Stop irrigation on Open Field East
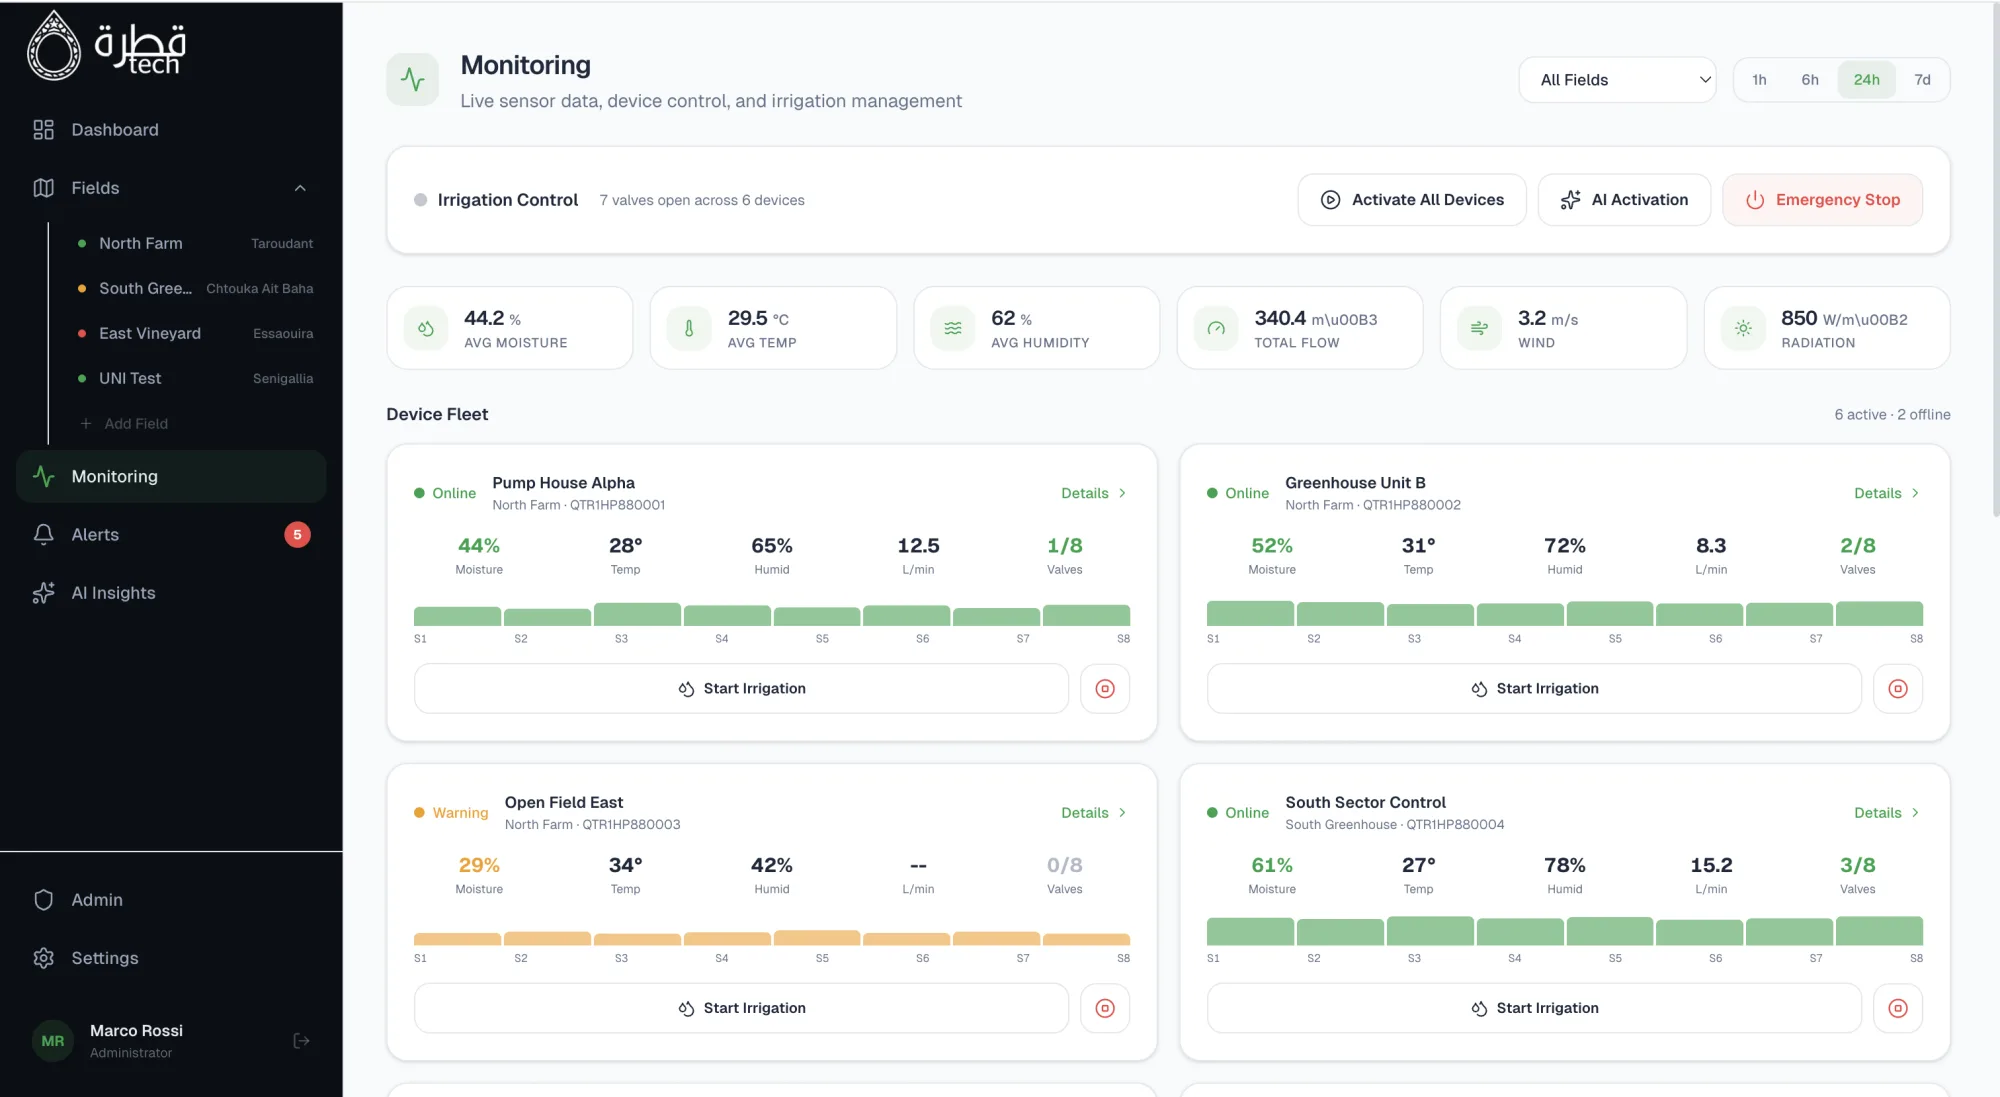 [x=1105, y=1008]
